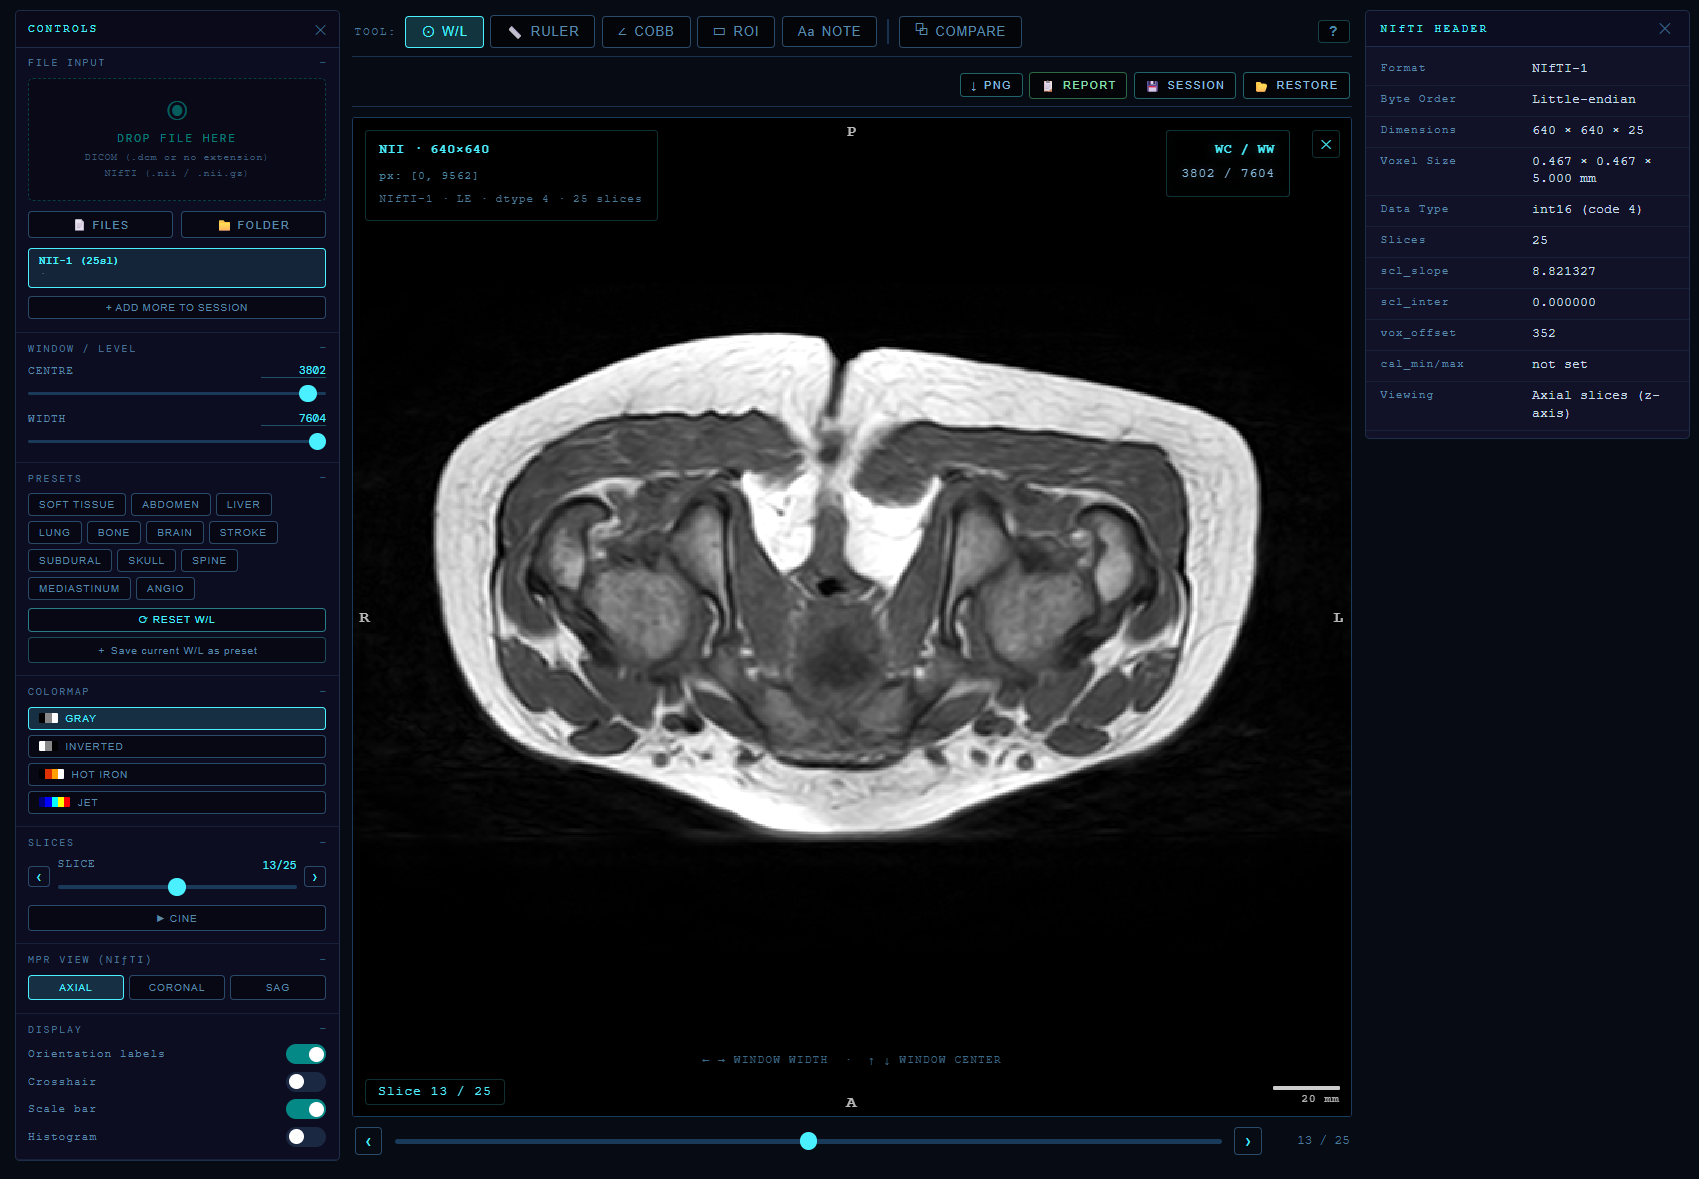The height and width of the screenshot is (1179, 1699).
Task: Select the Note annotation tool
Action: (x=829, y=32)
